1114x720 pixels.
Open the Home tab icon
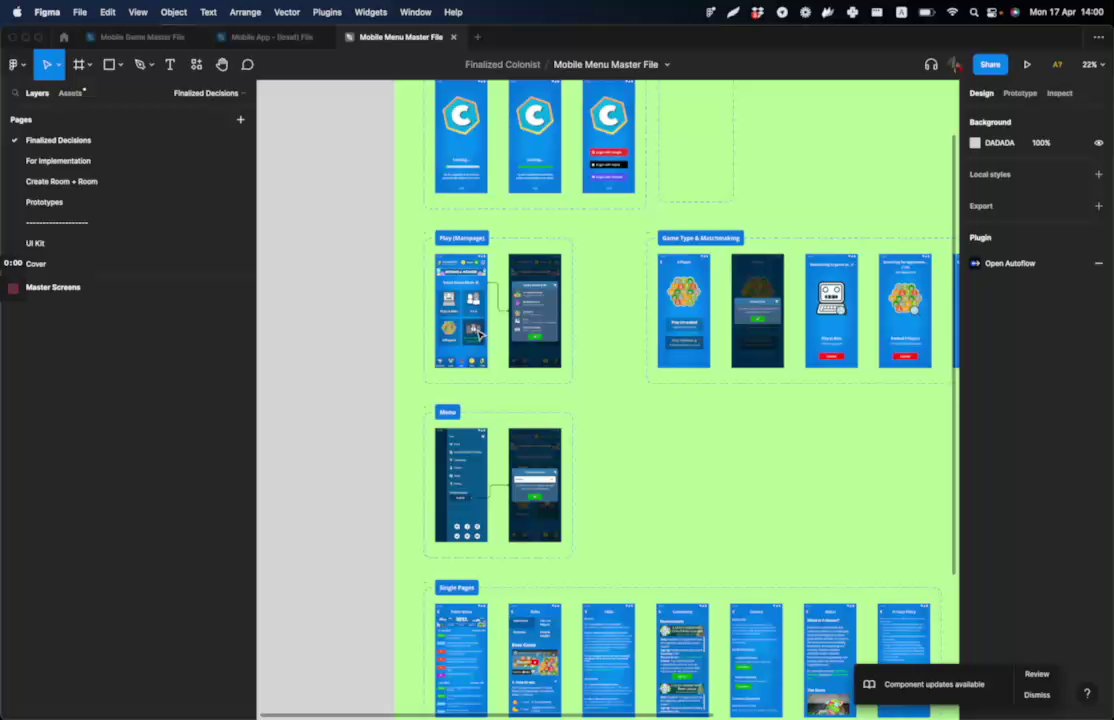pos(64,37)
